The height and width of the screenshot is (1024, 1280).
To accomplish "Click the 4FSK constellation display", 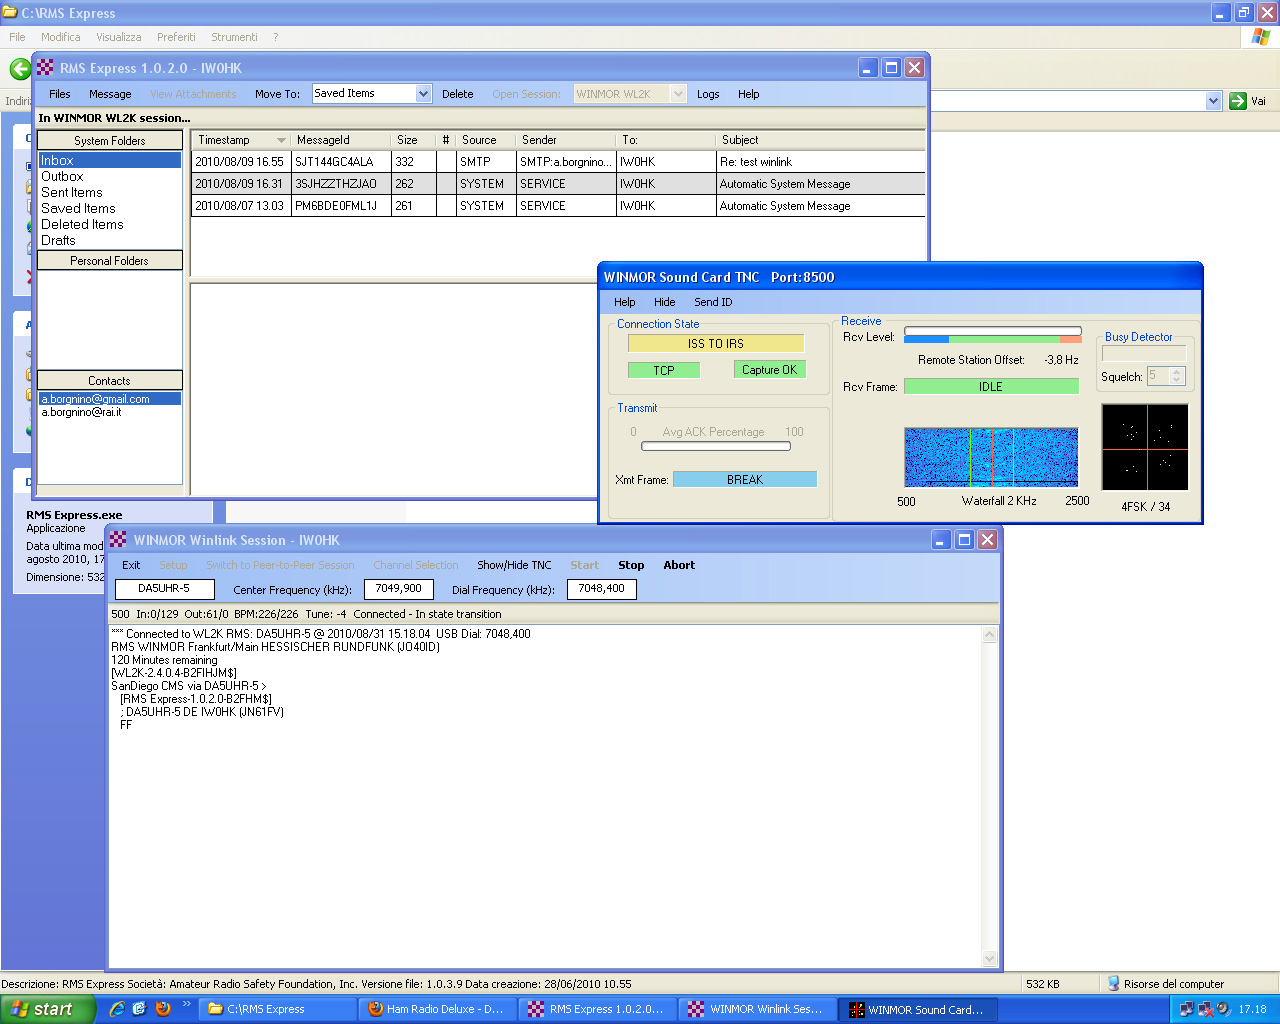I will pyautogui.click(x=1145, y=447).
